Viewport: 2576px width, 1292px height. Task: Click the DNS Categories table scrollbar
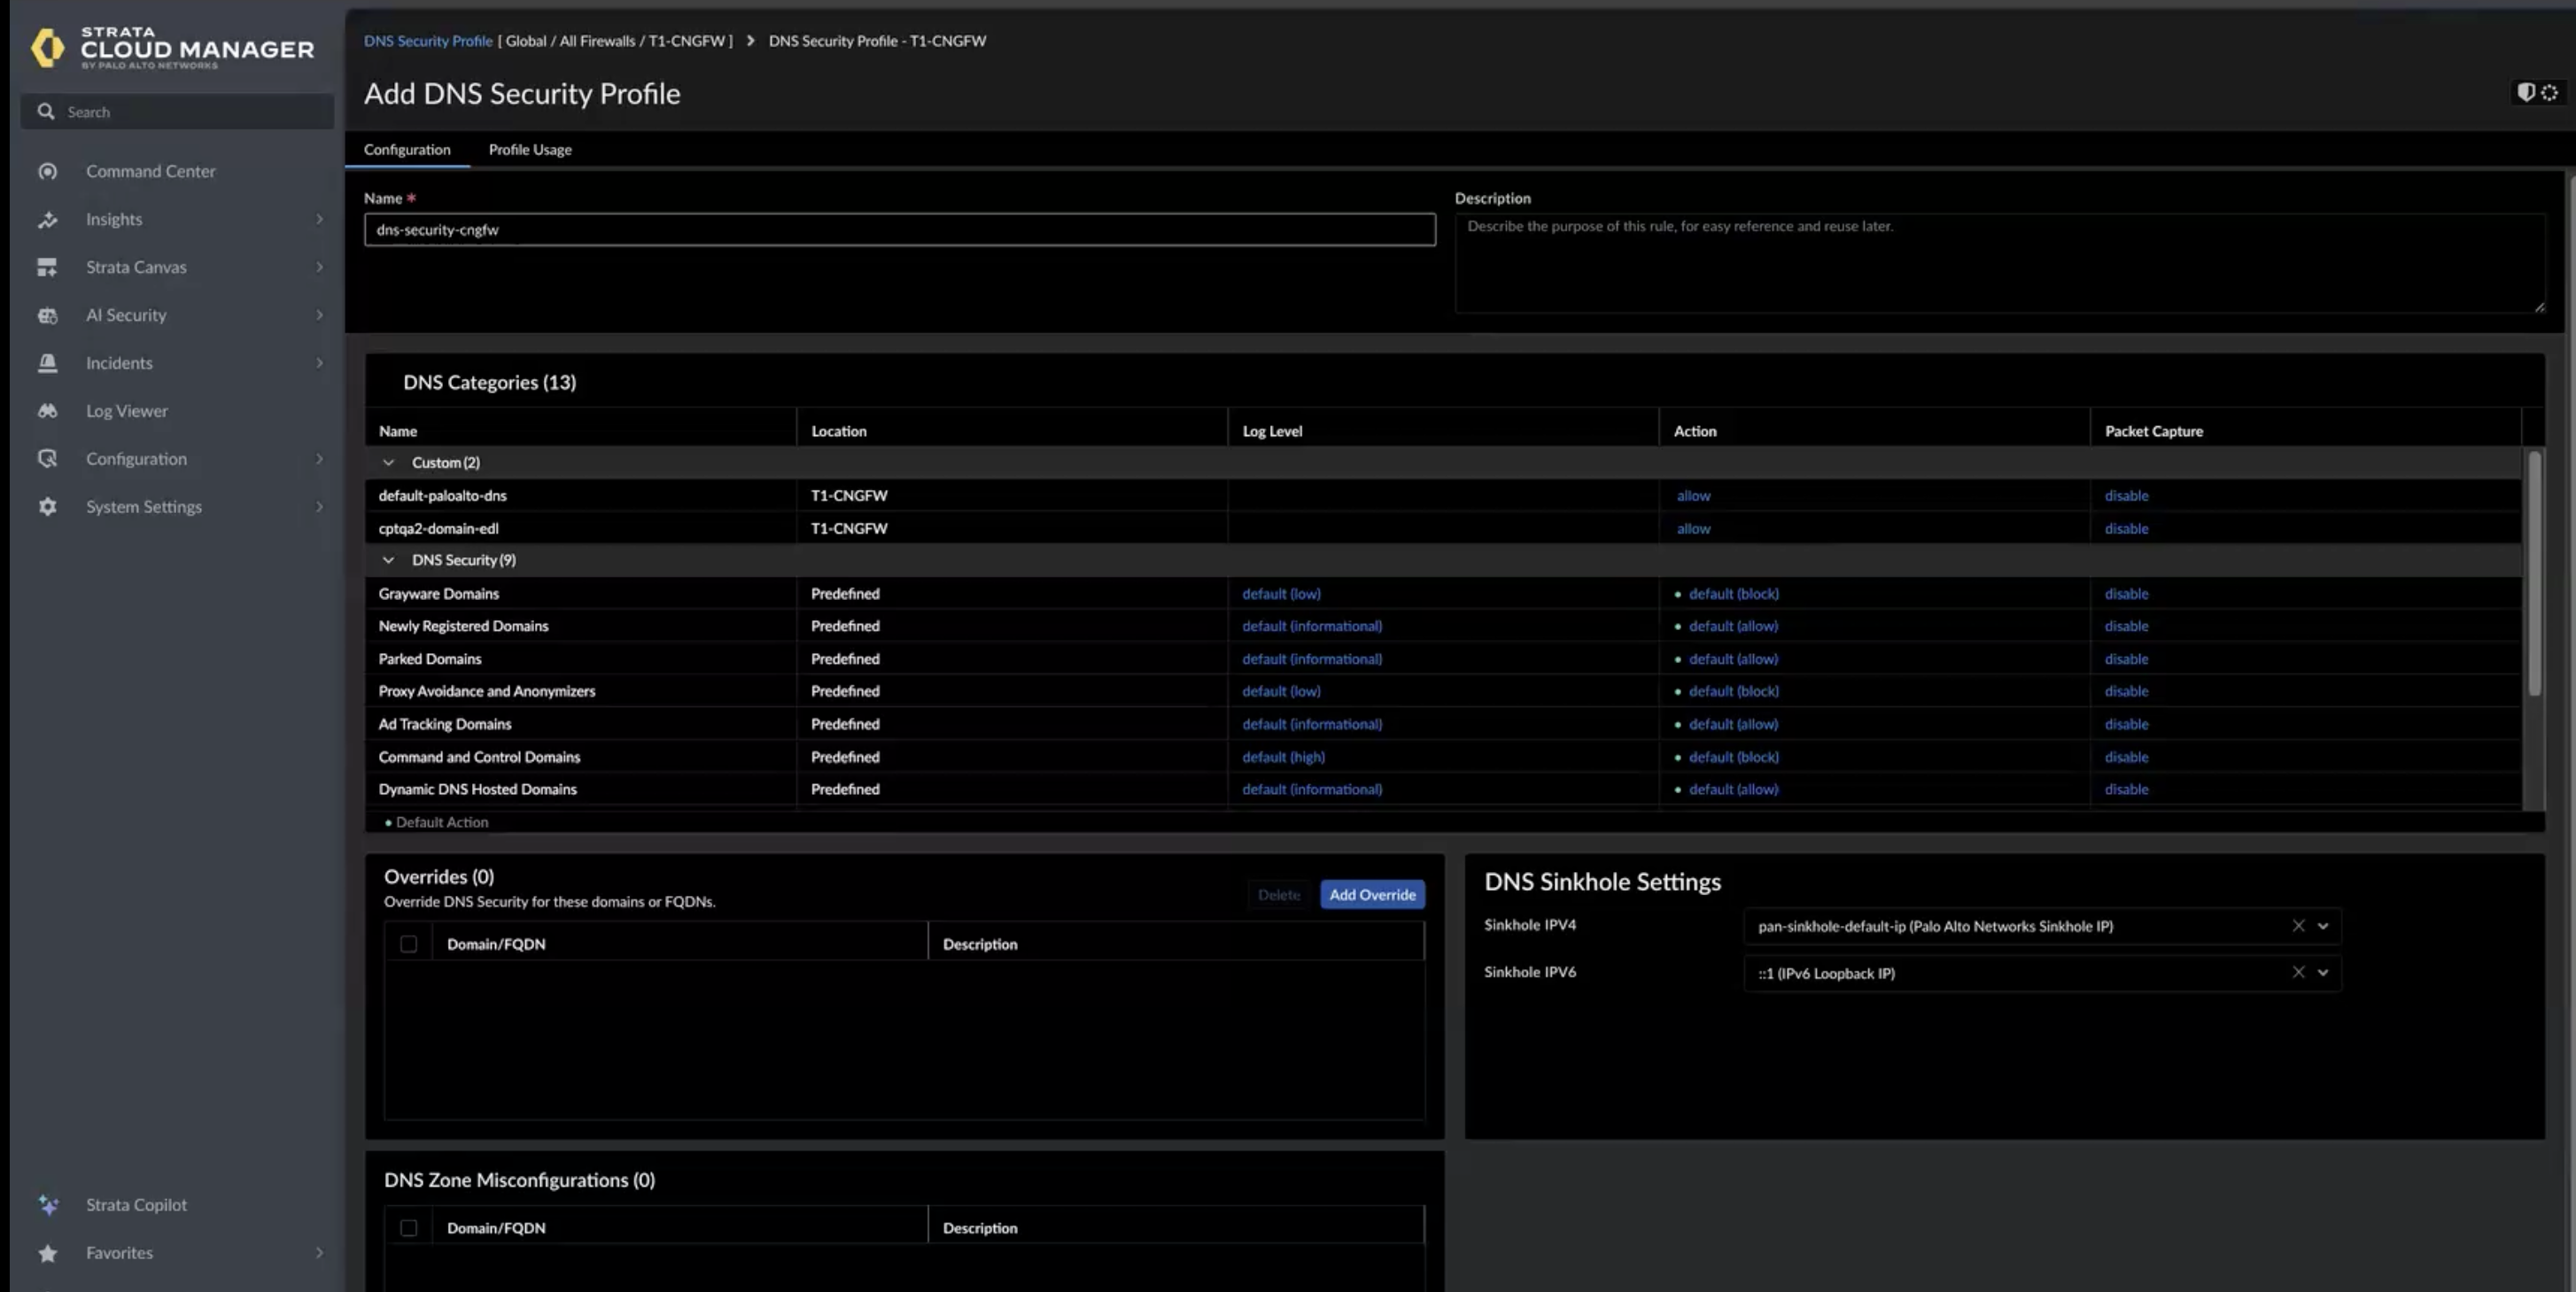2534,575
